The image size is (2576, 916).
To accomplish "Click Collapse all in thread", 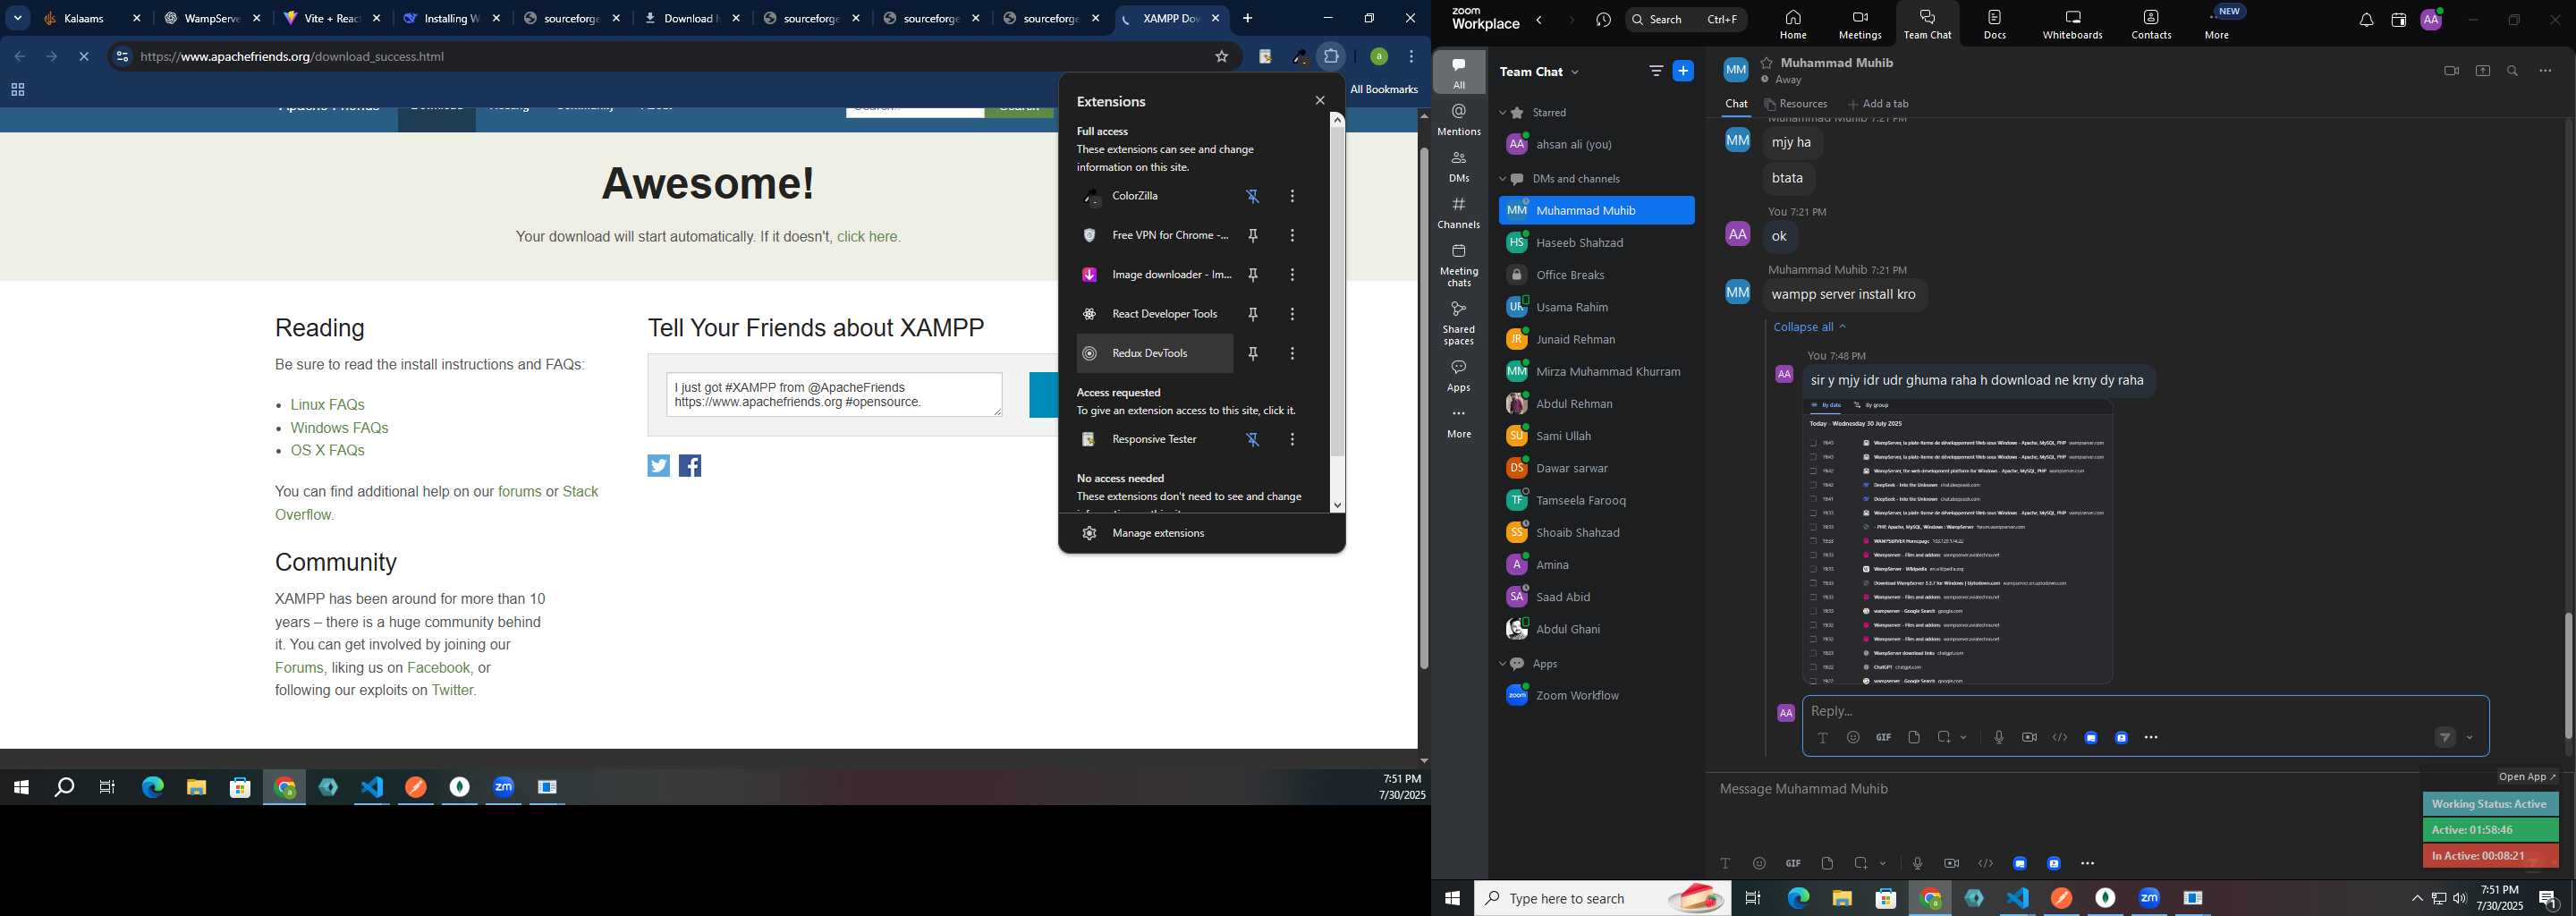I will [1809, 327].
